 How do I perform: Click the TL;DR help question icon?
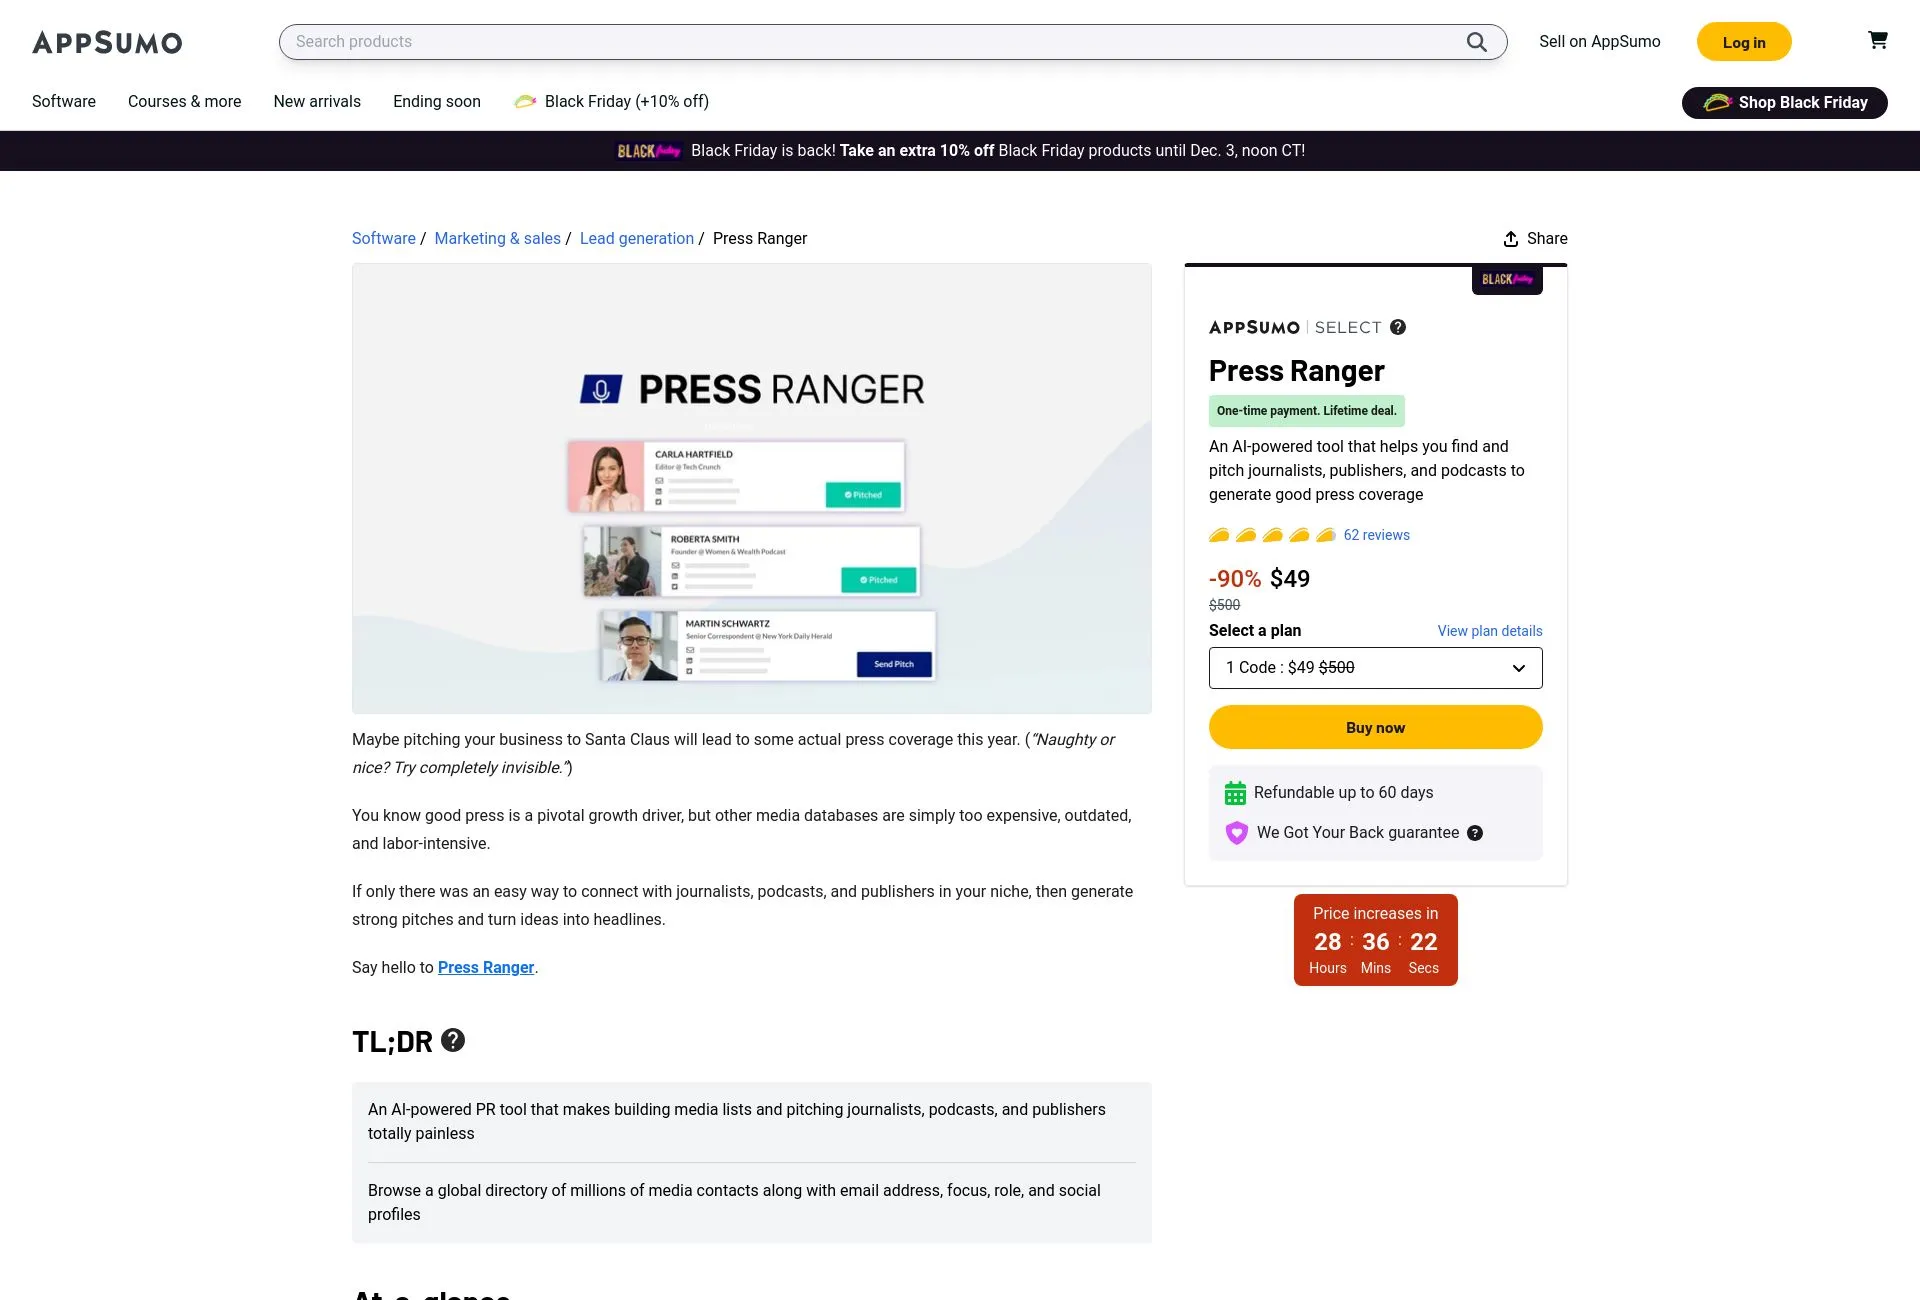(x=453, y=1040)
